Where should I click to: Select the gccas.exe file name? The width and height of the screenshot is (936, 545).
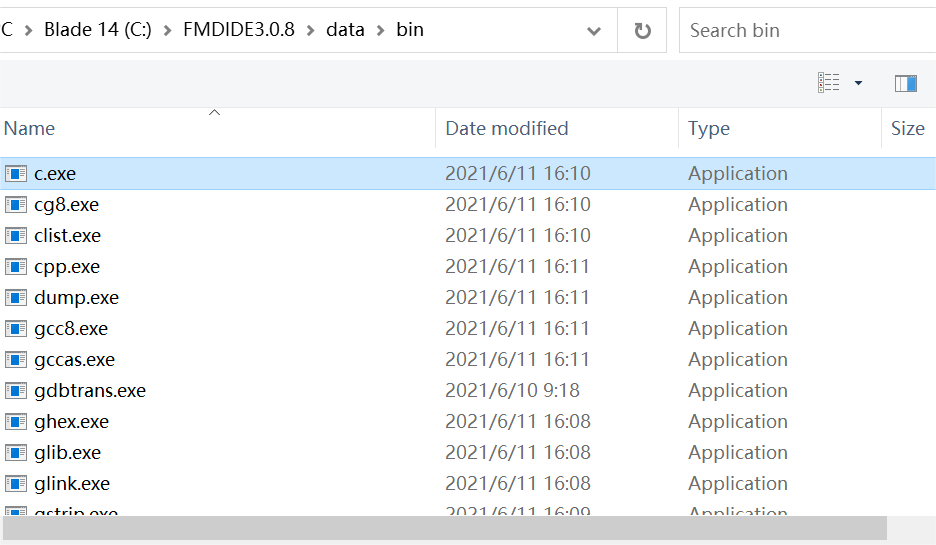[x=74, y=359]
